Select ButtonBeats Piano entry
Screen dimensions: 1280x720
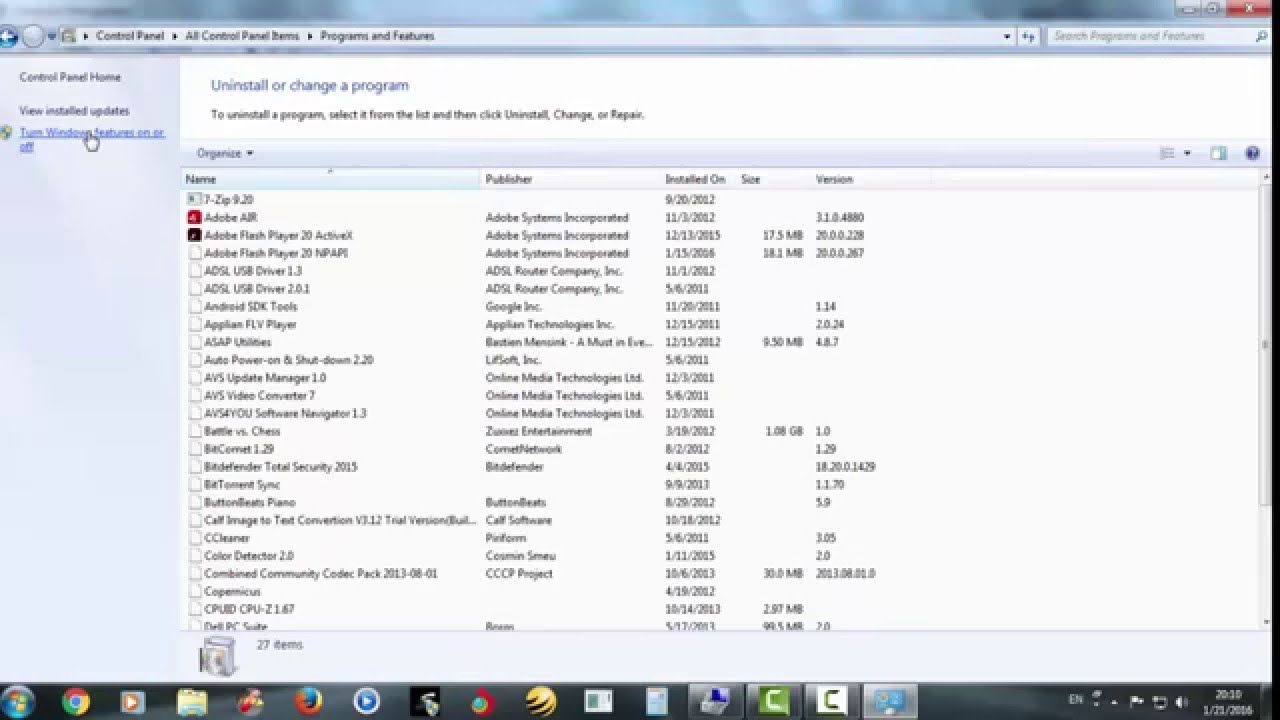[250, 503]
